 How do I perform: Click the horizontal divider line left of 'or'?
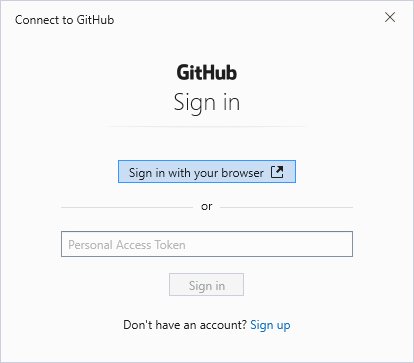coord(127,207)
